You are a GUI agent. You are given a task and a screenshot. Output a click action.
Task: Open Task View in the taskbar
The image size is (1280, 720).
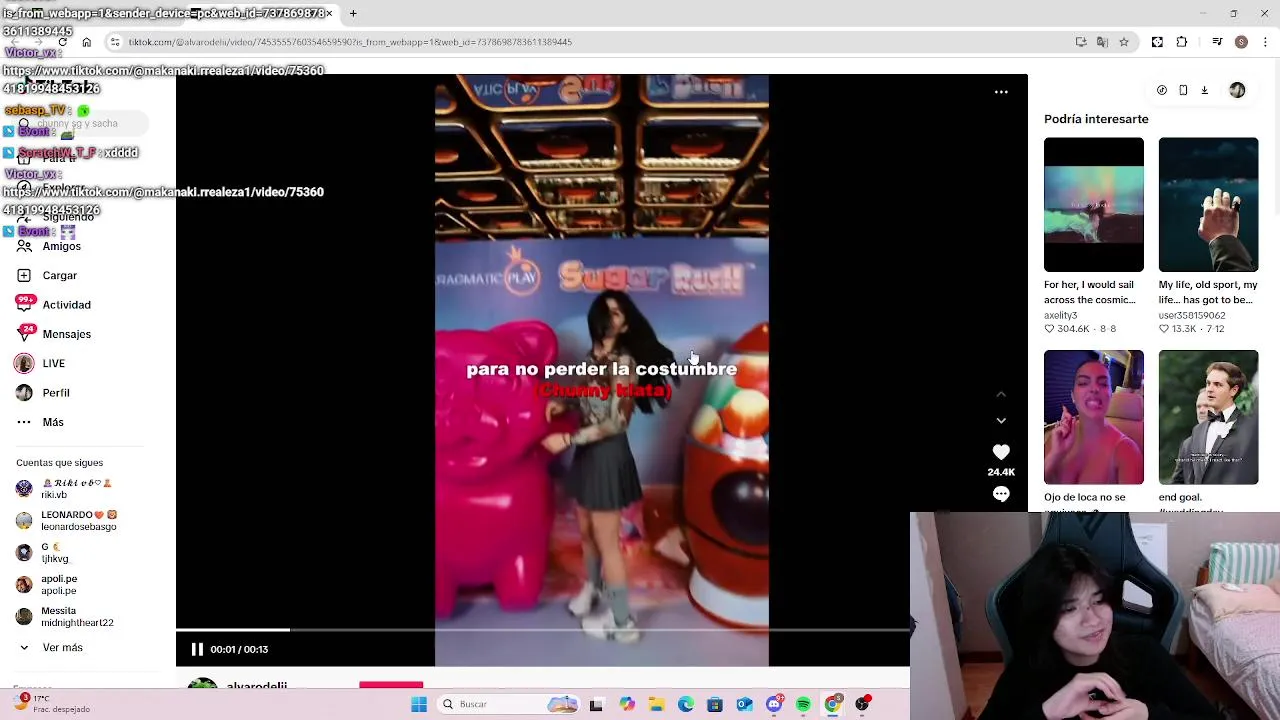pyautogui.click(x=596, y=705)
